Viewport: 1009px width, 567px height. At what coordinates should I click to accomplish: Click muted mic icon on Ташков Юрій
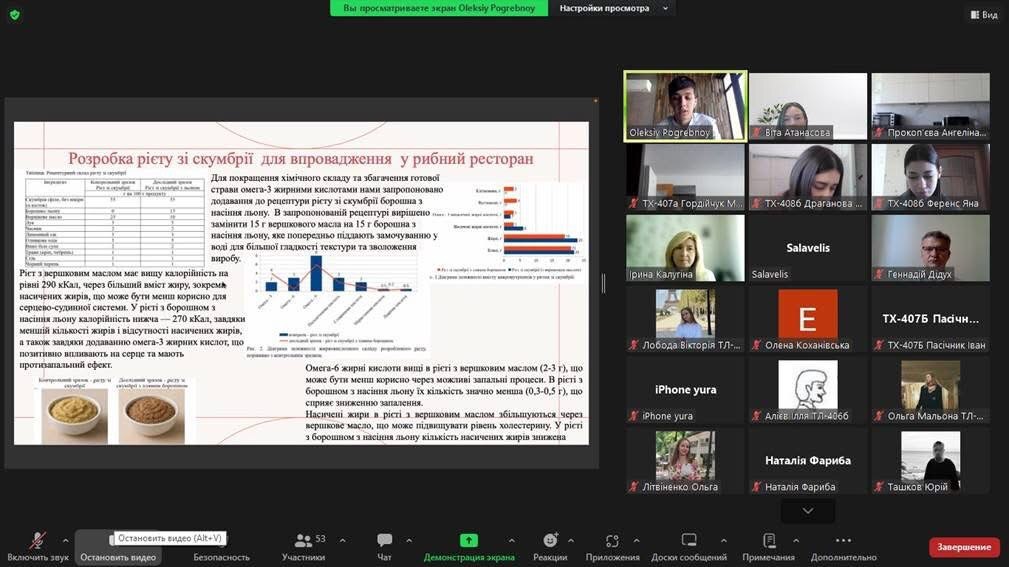click(x=879, y=487)
